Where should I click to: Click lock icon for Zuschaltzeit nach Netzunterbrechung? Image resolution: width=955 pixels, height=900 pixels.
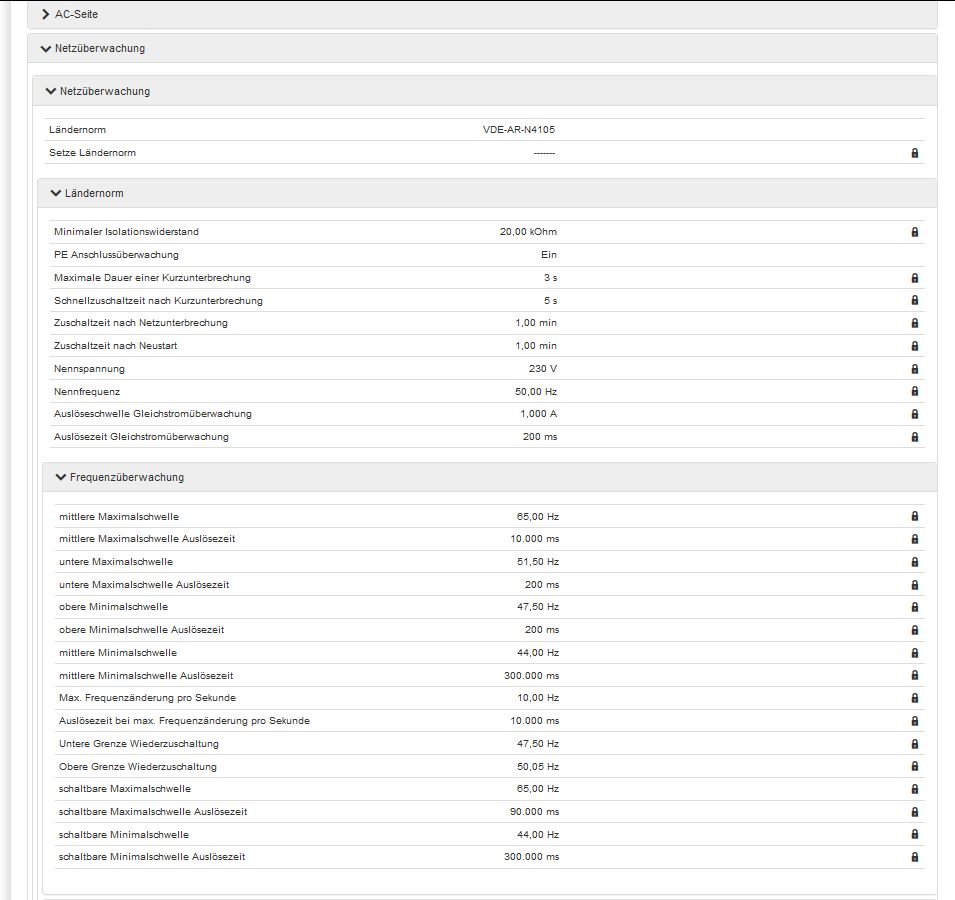pos(914,323)
